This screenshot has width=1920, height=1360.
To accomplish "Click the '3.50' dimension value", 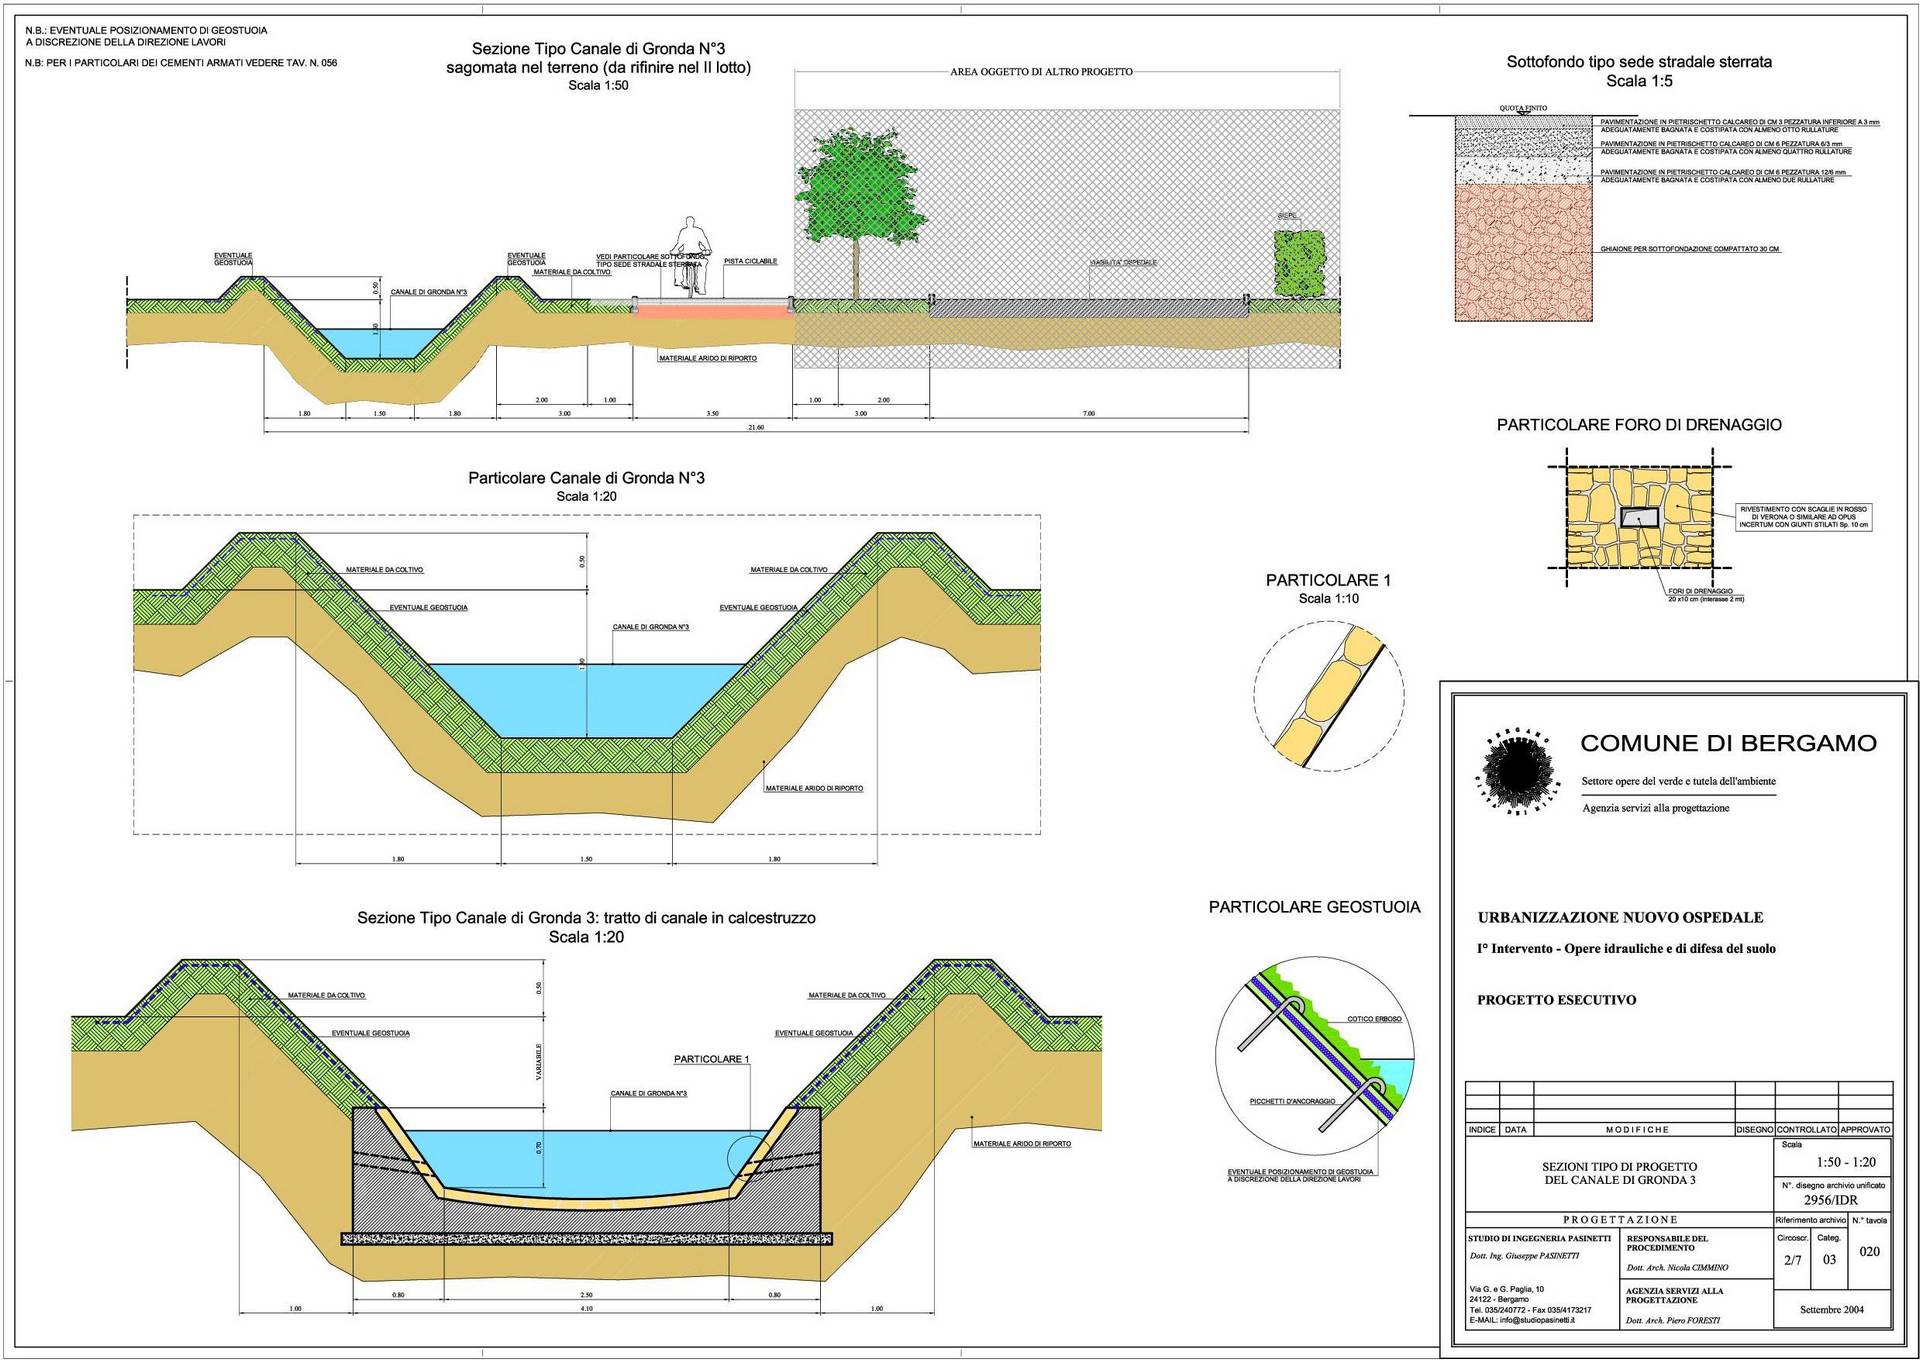I will tap(712, 413).
